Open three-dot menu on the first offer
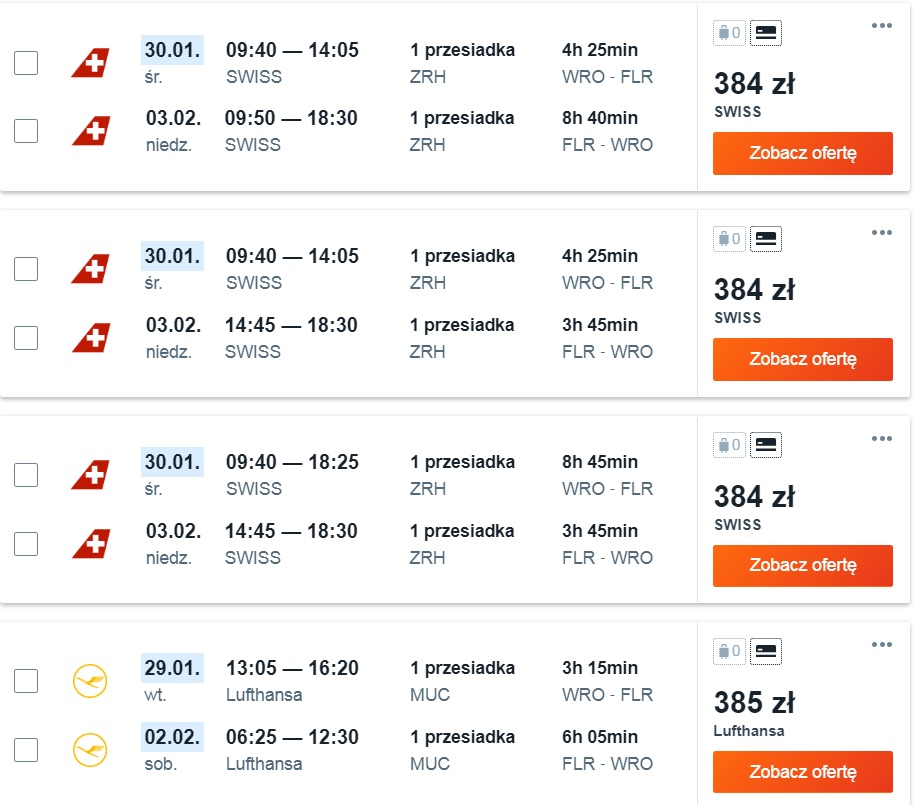The height and width of the screenshot is (805, 915). (x=882, y=26)
